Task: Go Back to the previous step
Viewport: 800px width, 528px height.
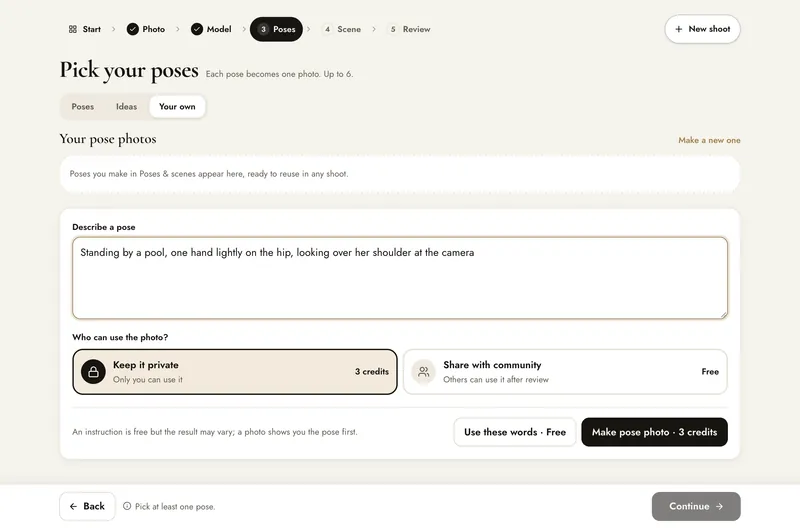Action: point(87,507)
